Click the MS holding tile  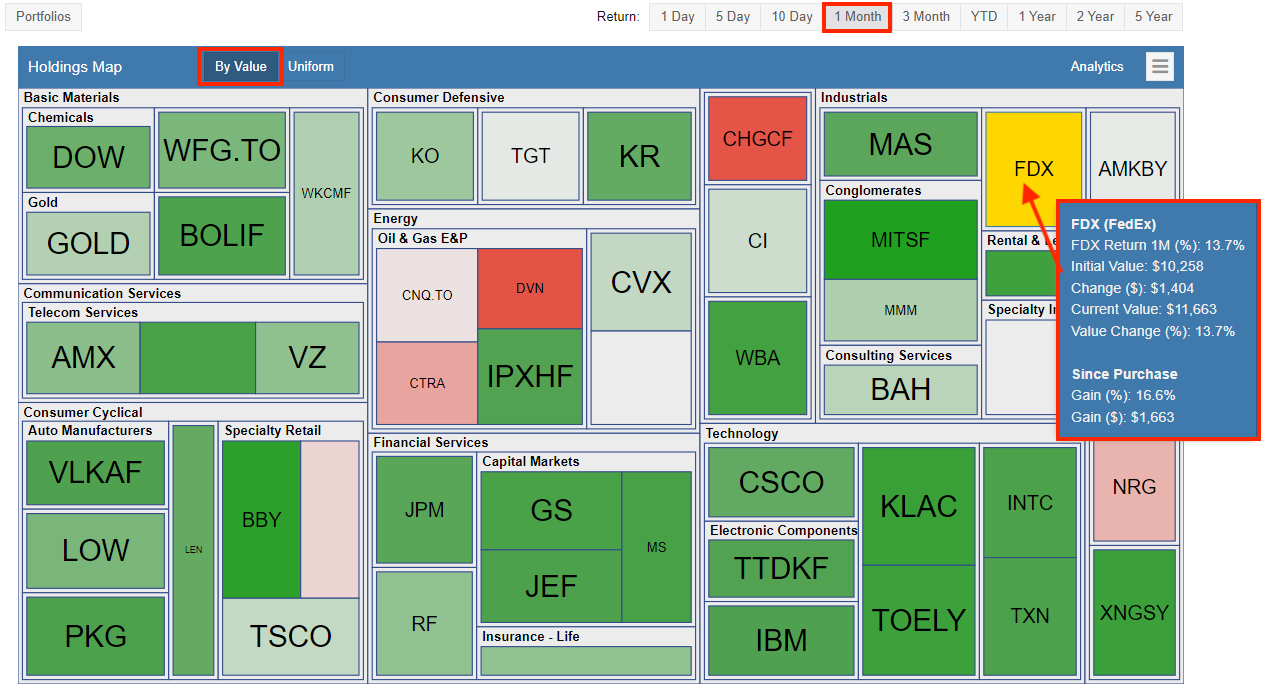pyautogui.click(x=657, y=547)
